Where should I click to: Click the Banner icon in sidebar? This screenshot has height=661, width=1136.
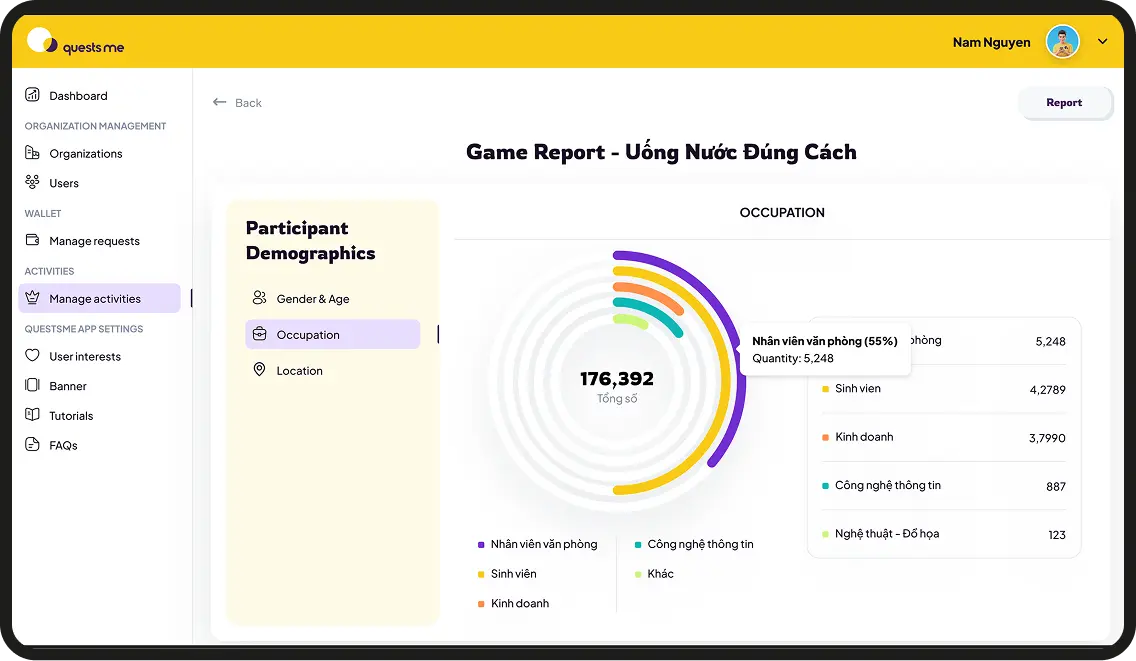click(x=32, y=386)
